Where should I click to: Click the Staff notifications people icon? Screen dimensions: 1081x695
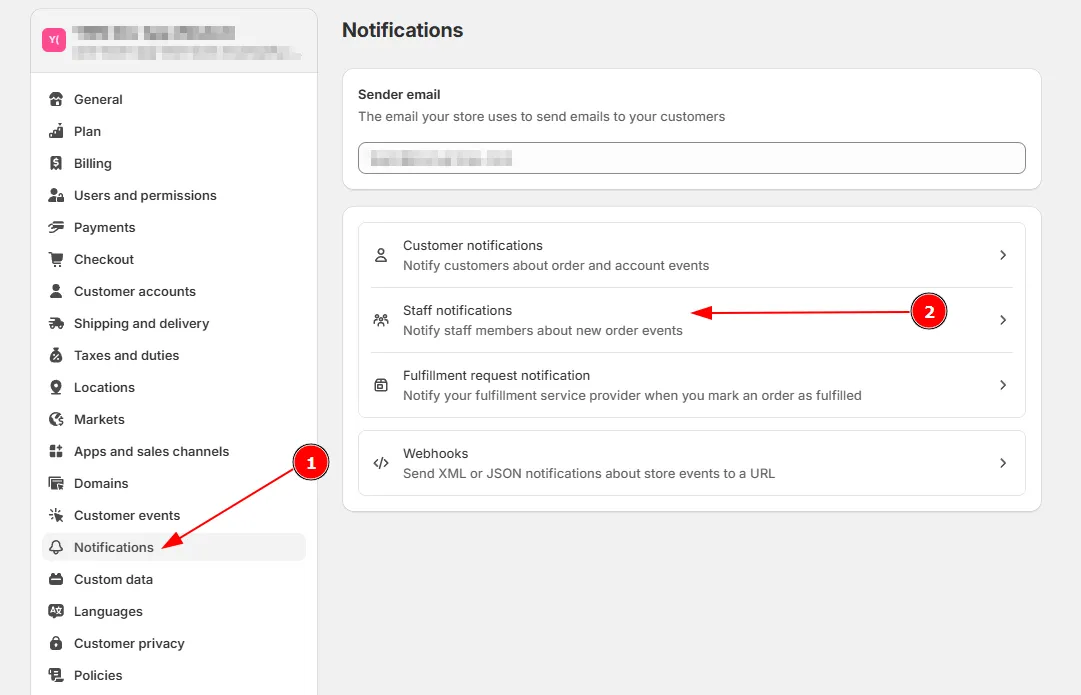click(x=381, y=320)
